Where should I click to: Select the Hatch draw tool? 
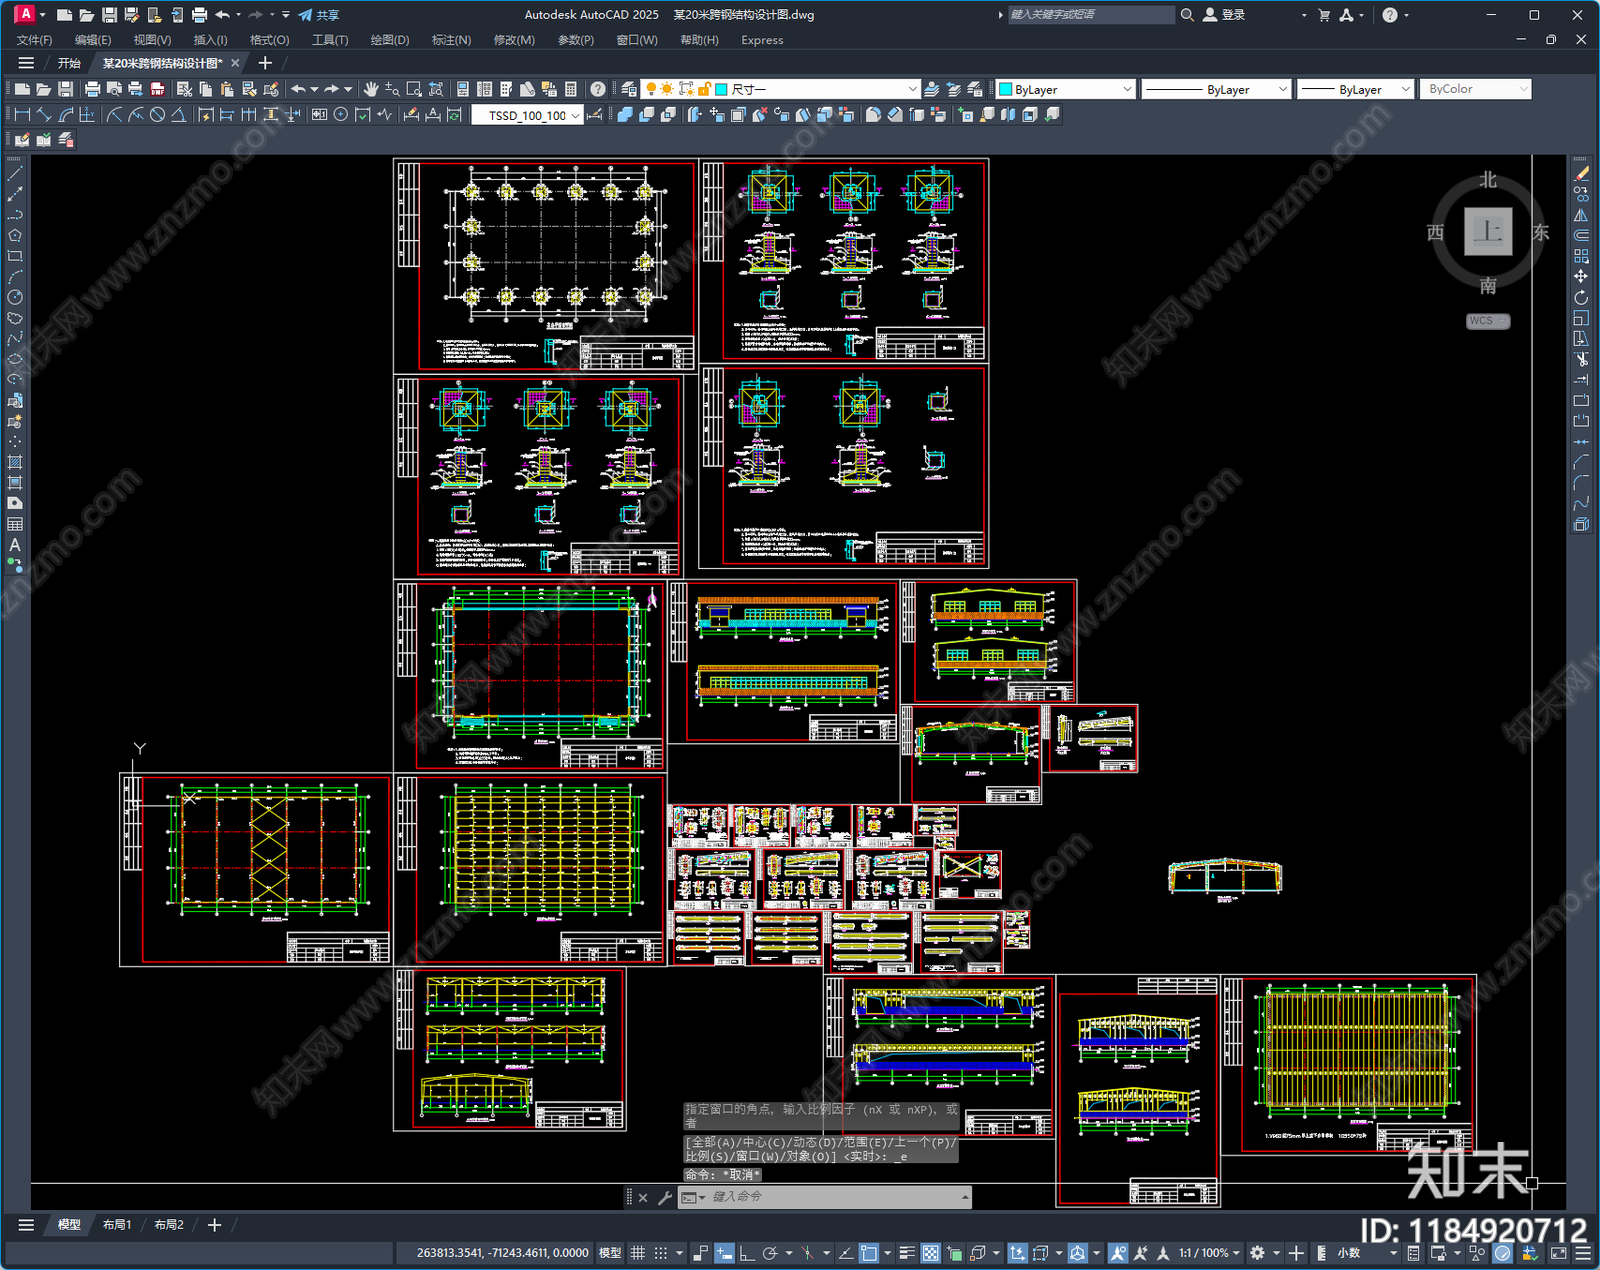[x=15, y=462]
